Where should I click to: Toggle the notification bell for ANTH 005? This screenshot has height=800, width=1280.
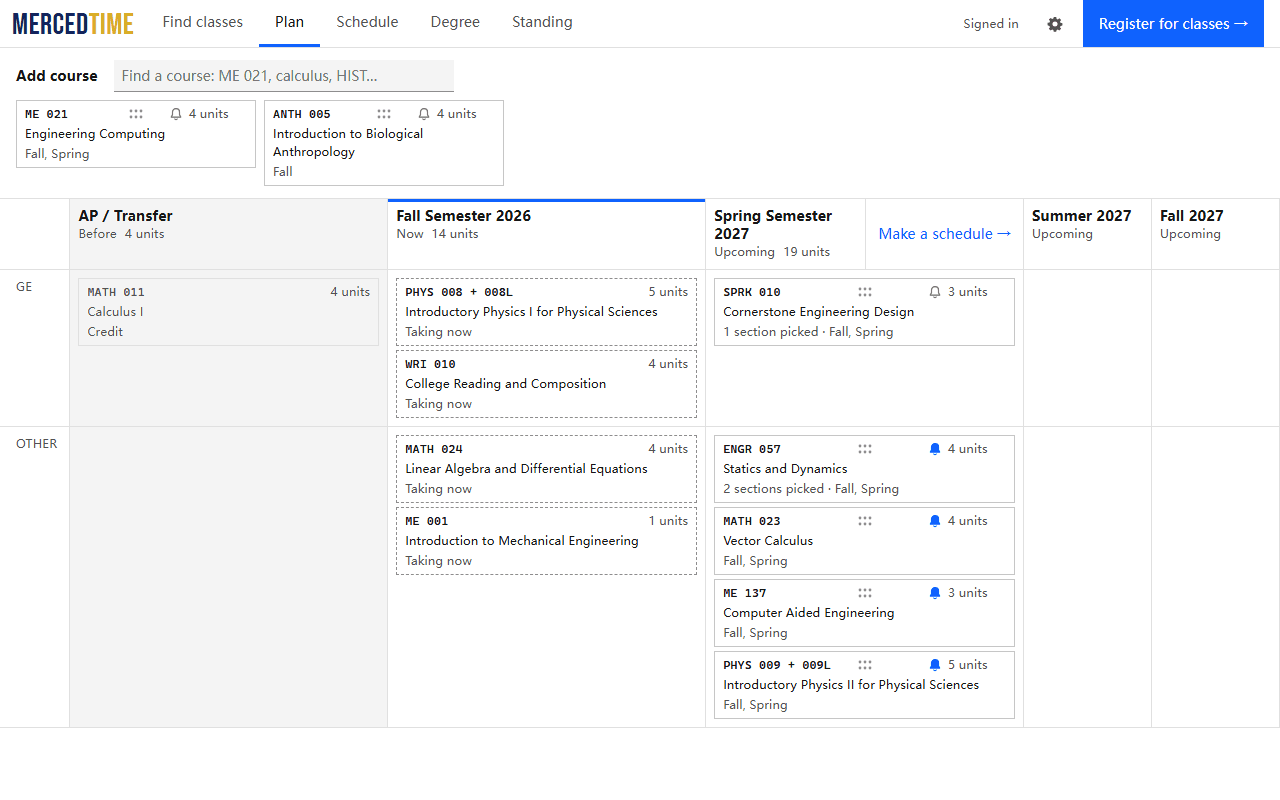(424, 114)
